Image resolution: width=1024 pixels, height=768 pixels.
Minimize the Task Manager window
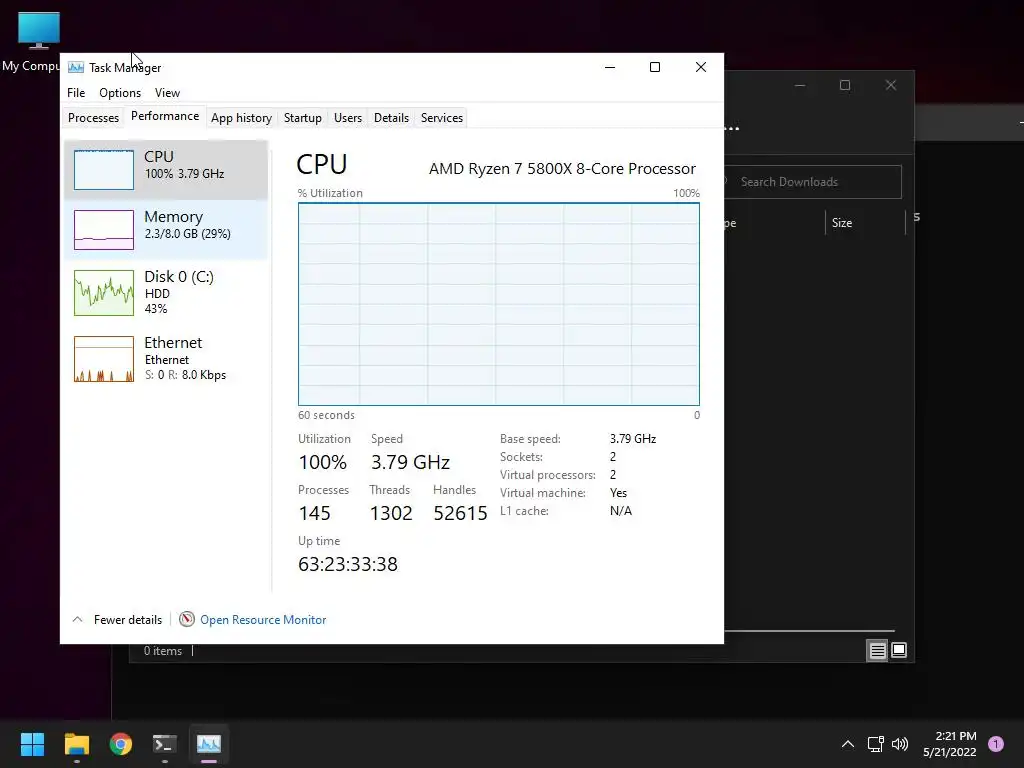pos(610,67)
